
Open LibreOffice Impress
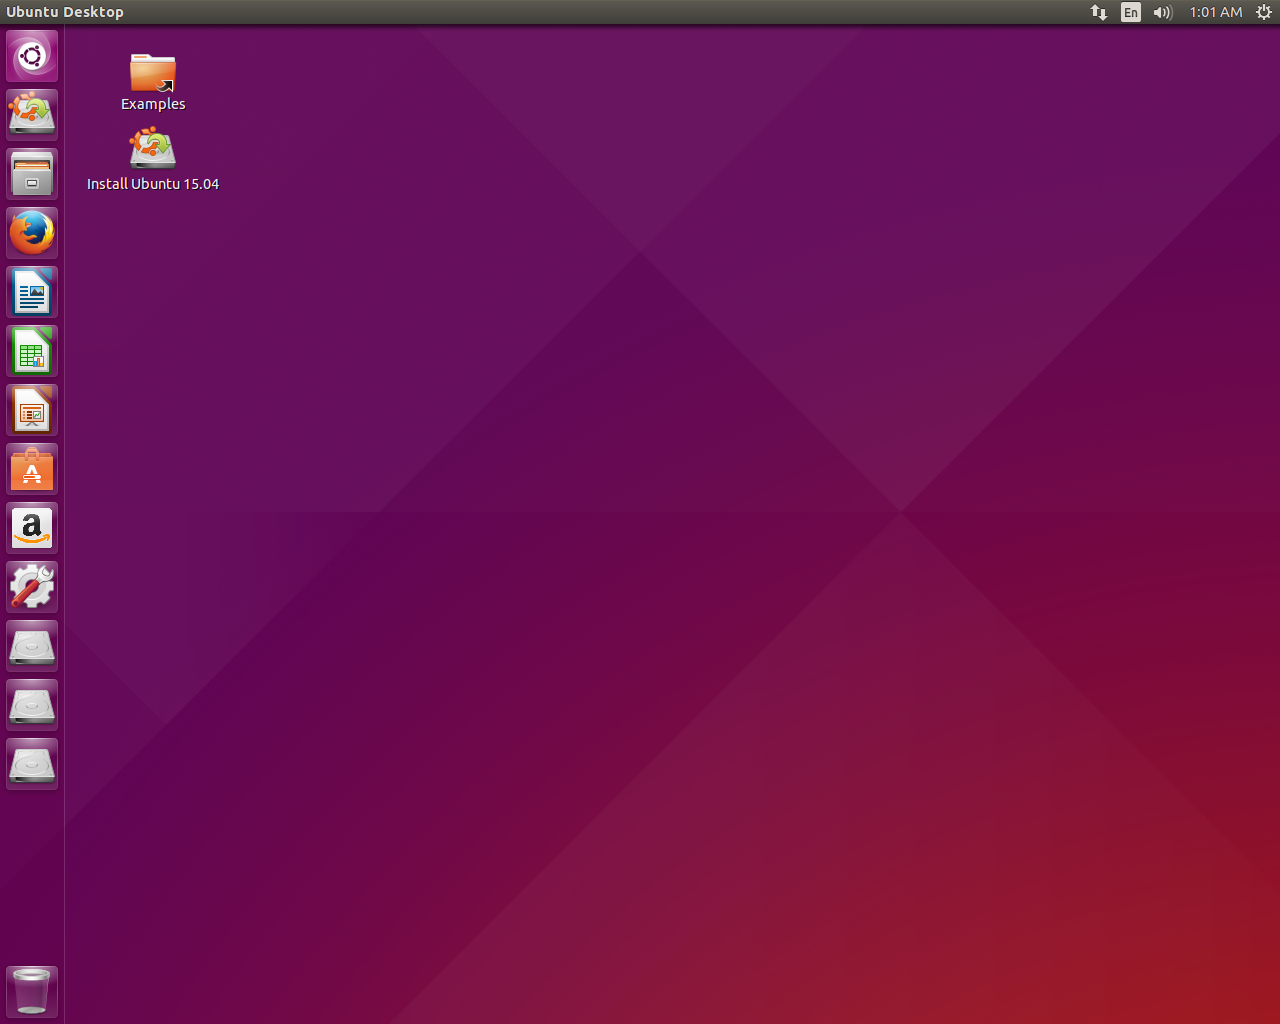coord(31,409)
